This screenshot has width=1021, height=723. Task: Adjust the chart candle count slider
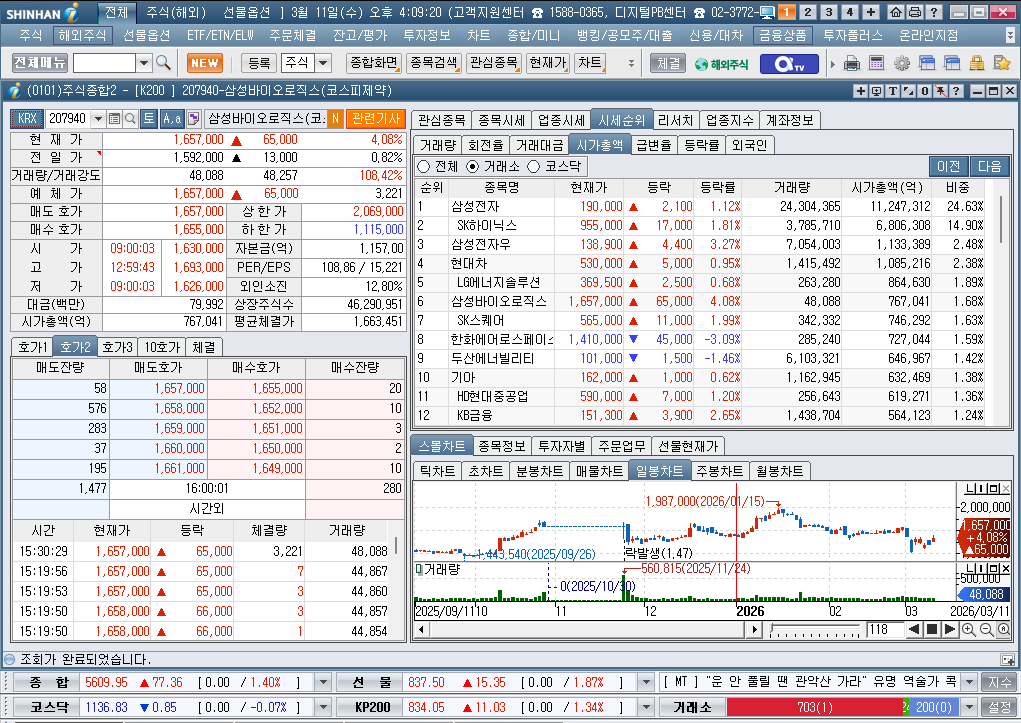815,629
